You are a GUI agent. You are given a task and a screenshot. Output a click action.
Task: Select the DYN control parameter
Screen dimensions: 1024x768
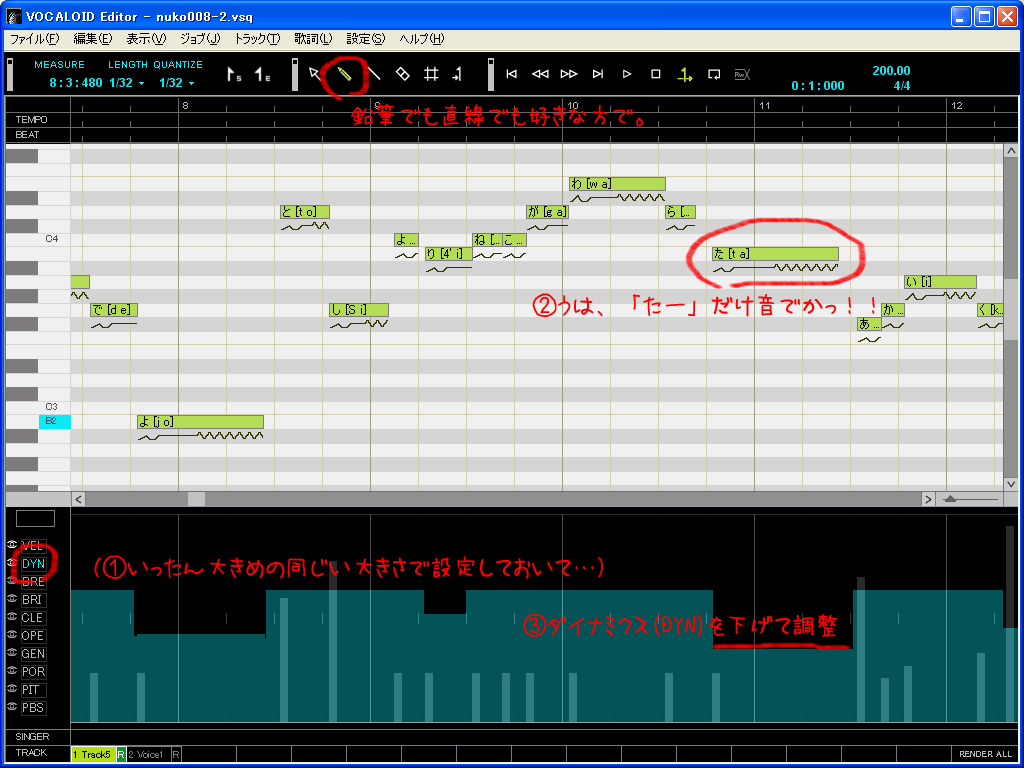tap(33, 563)
